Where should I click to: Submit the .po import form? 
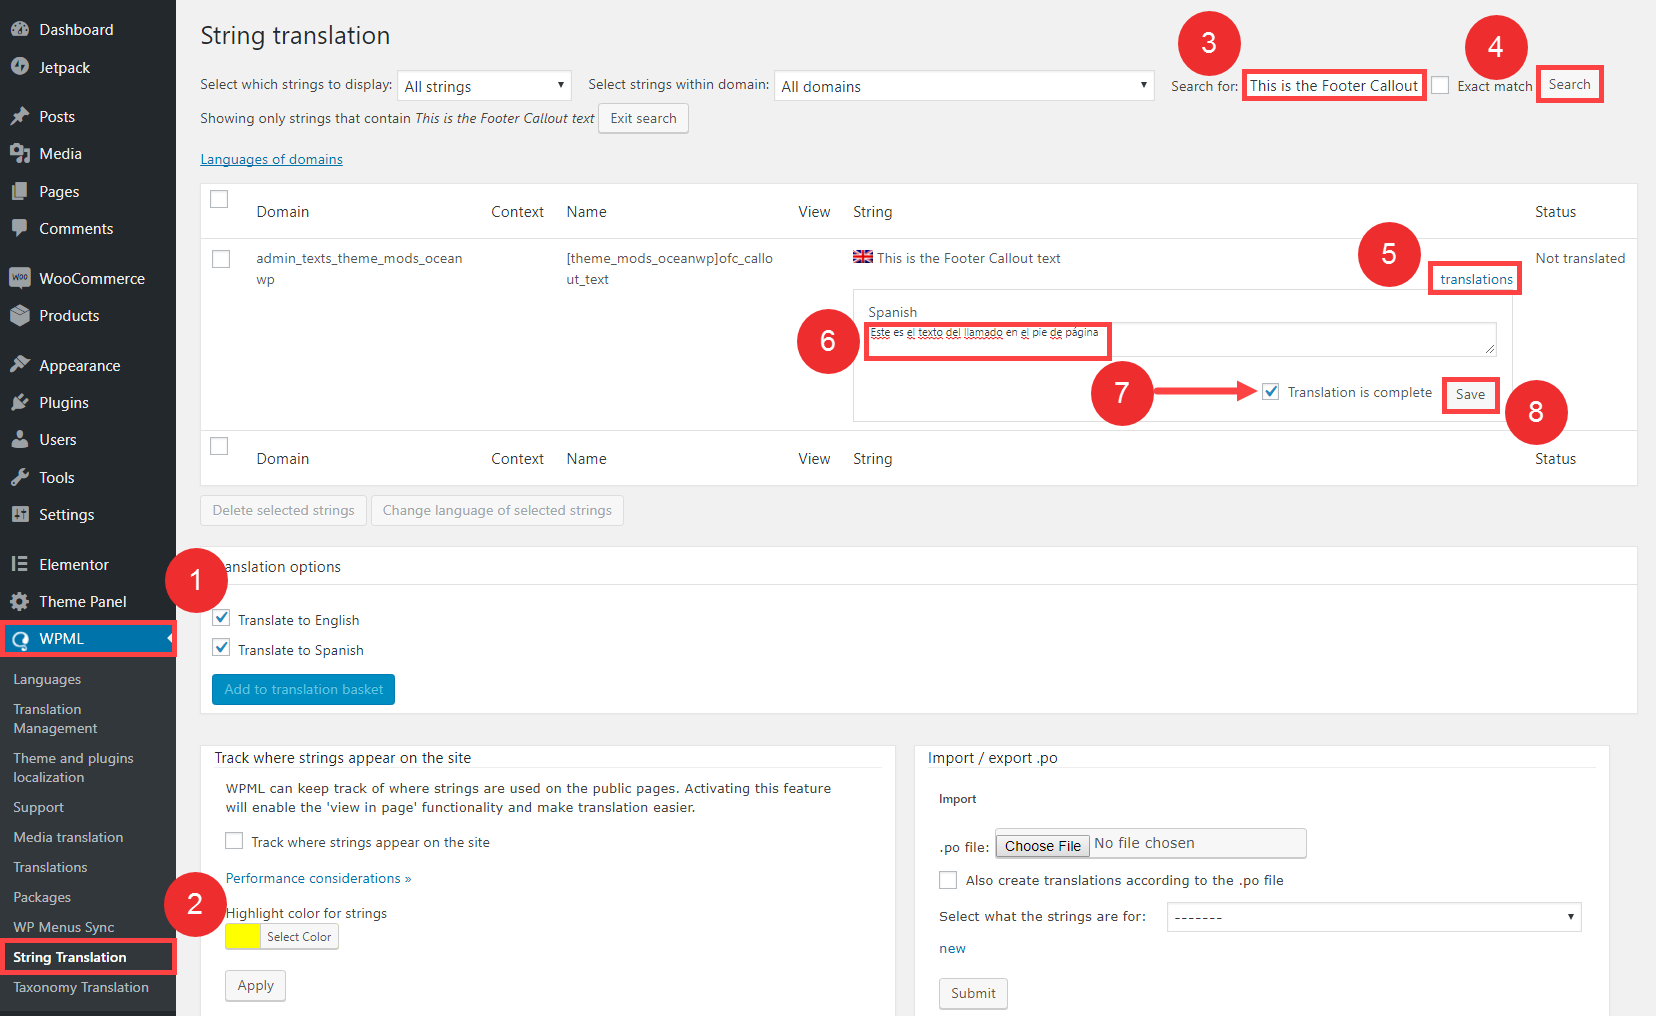click(973, 993)
